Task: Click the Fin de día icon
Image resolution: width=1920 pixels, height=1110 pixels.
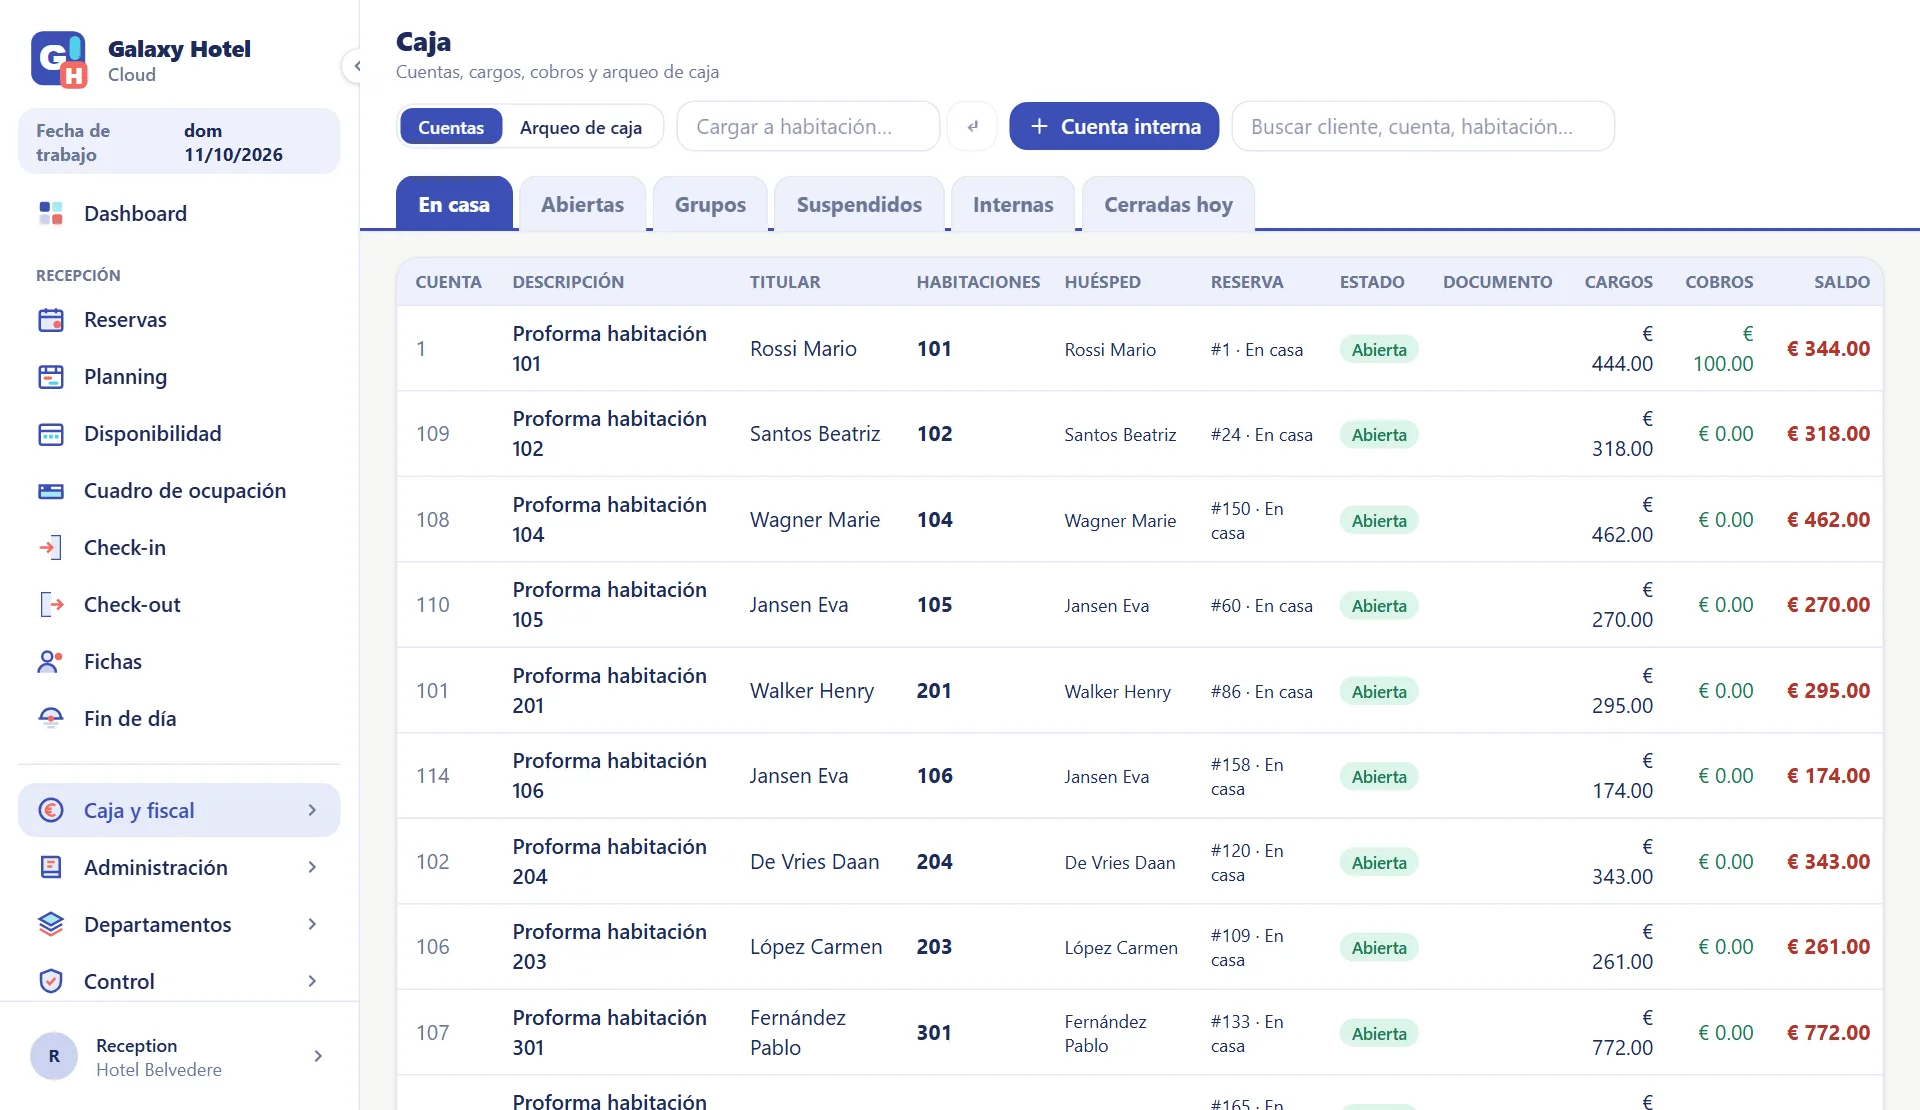Action: [51, 719]
